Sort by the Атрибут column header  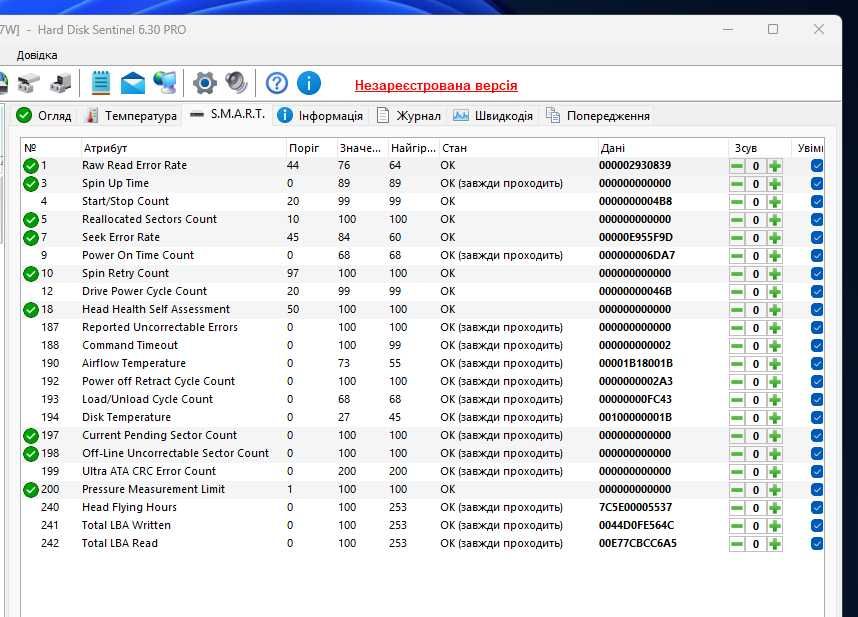(x=183, y=148)
